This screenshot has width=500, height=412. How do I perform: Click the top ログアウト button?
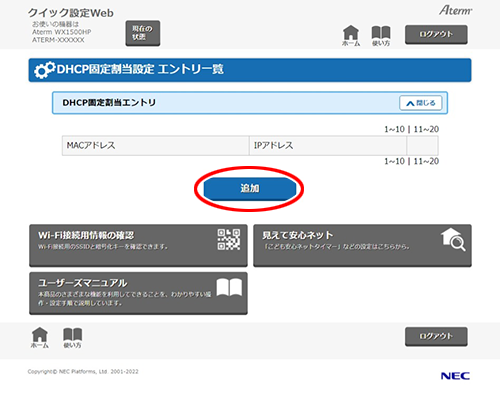436,34
